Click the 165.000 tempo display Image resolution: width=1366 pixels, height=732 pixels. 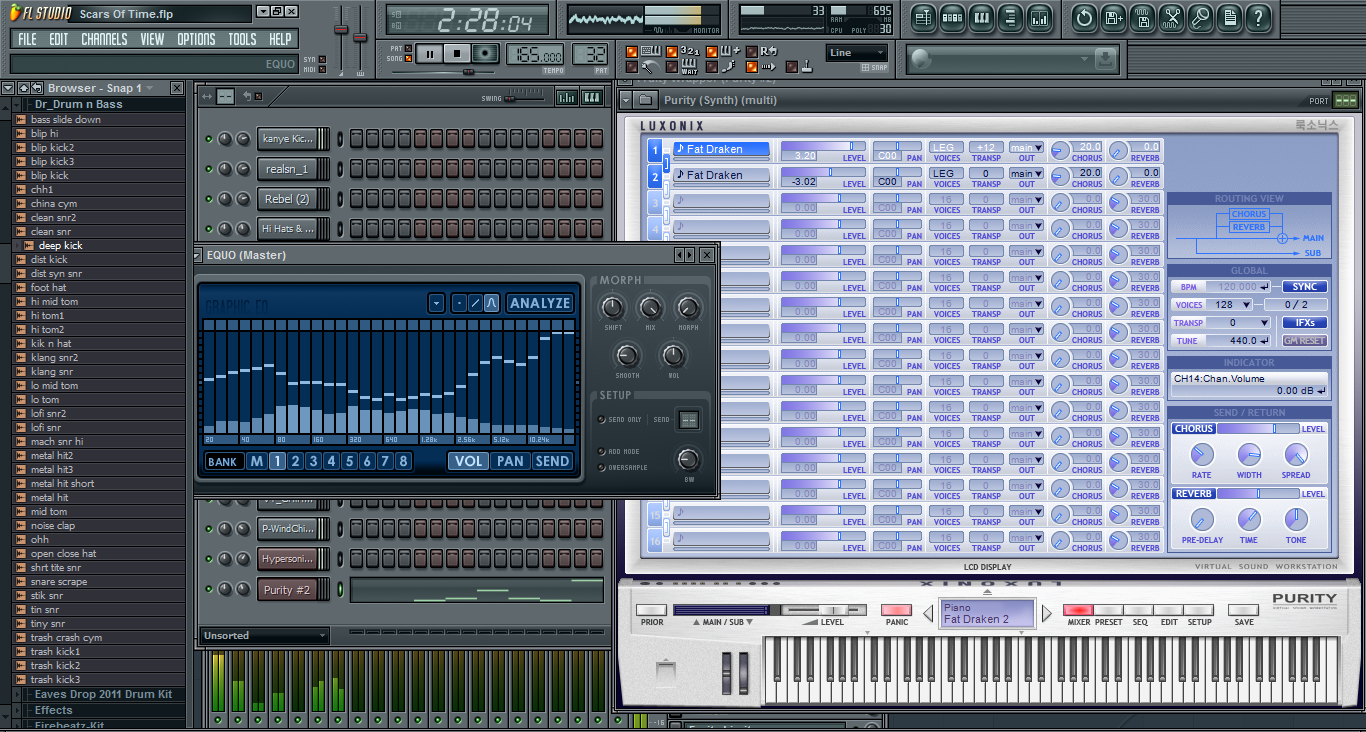tap(536, 54)
